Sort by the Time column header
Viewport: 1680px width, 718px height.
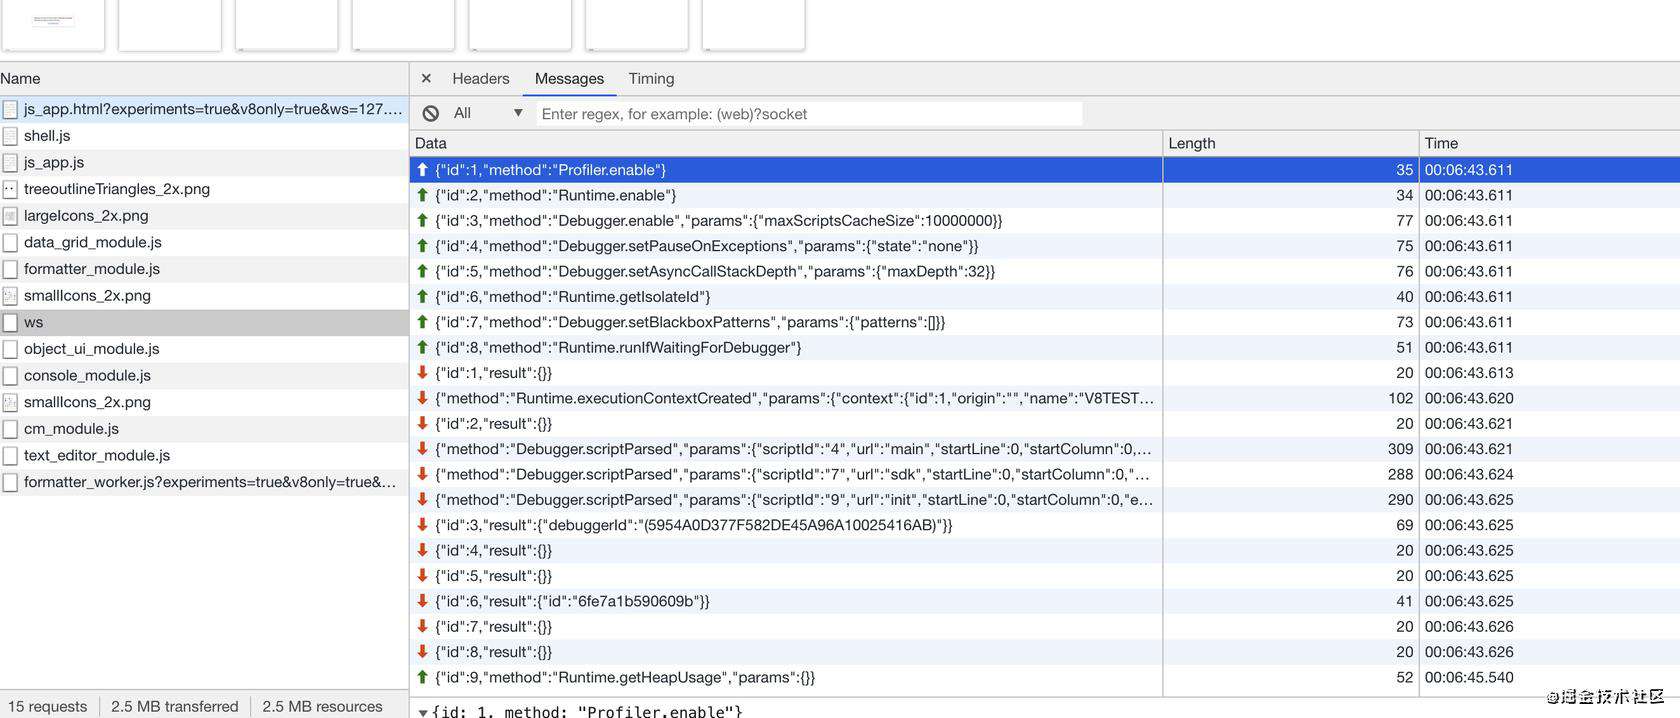click(1549, 143)
